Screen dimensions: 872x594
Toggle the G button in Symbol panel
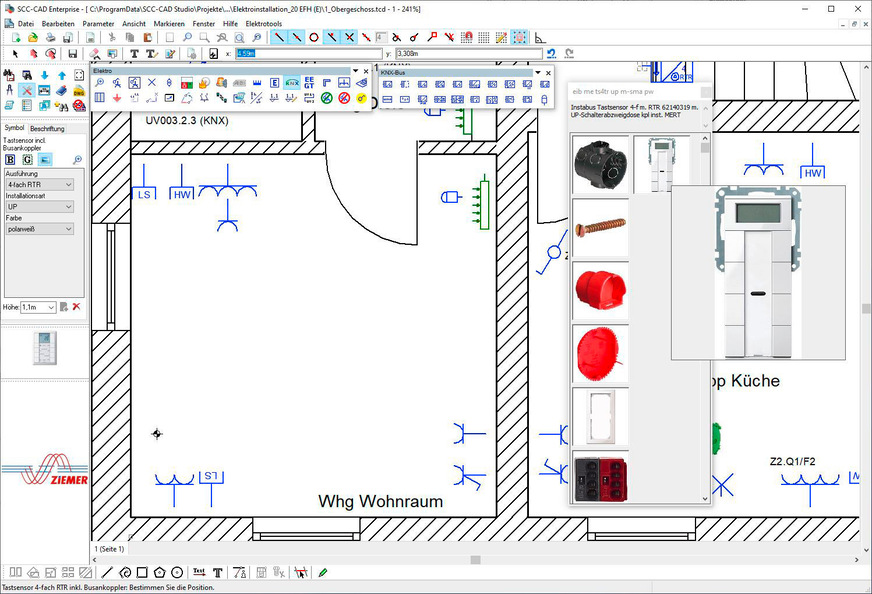[27, 159]
